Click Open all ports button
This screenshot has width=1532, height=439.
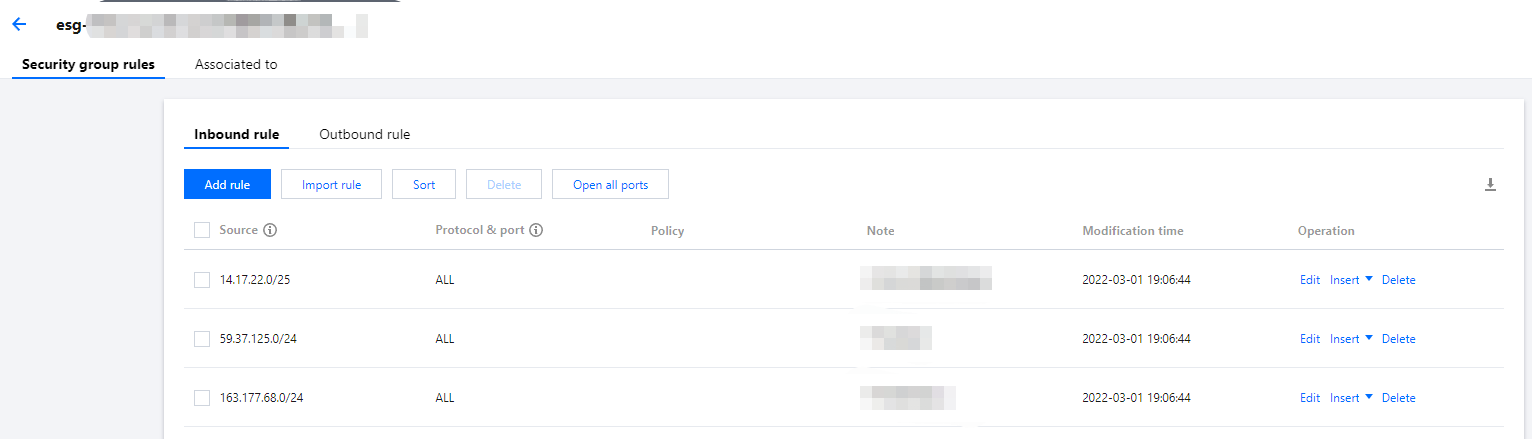610,185
